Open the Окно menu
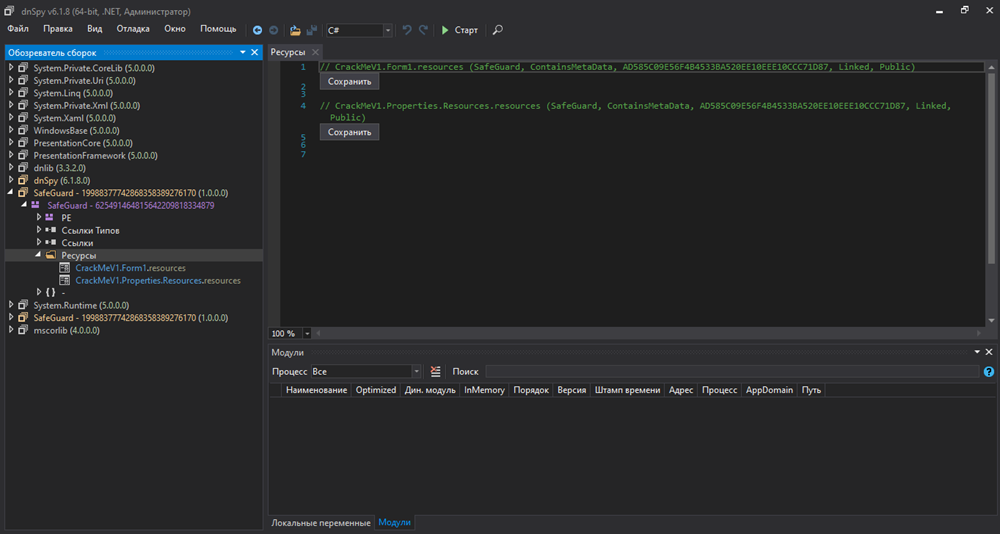This screenshot has height=534, width=1000. [x=175, y=29]
